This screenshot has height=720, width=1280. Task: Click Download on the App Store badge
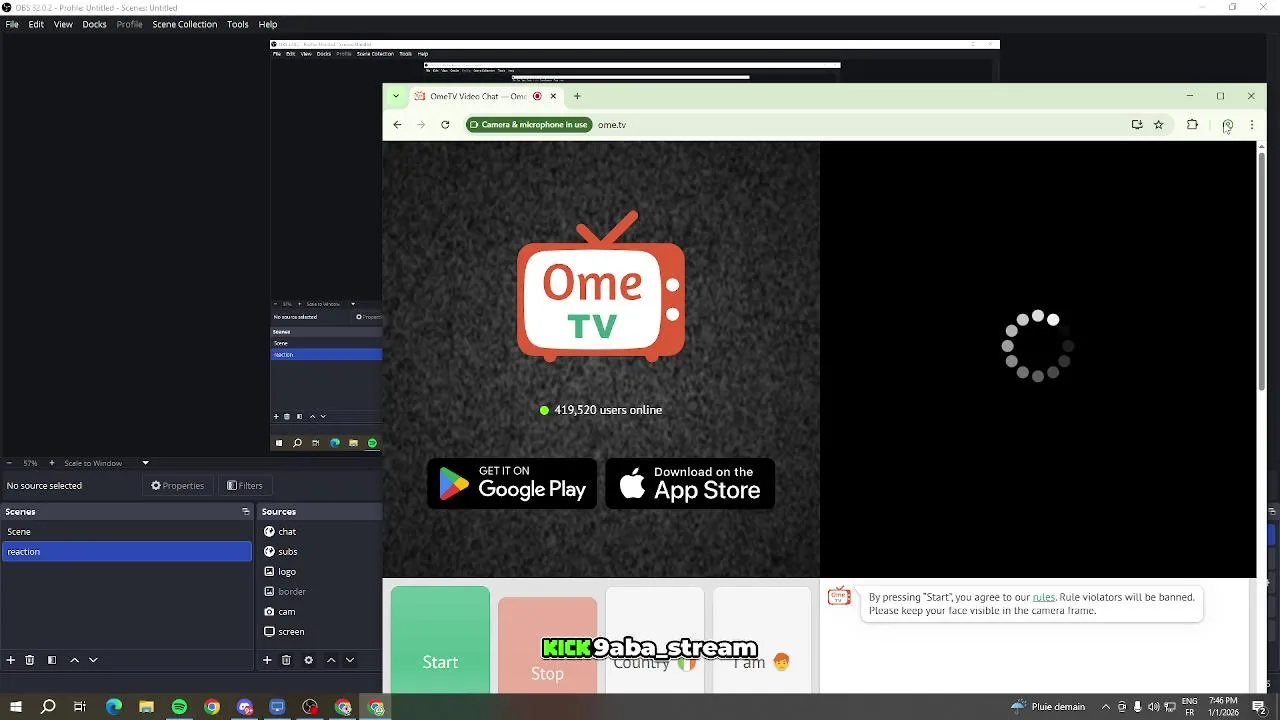tap(690, 484)
